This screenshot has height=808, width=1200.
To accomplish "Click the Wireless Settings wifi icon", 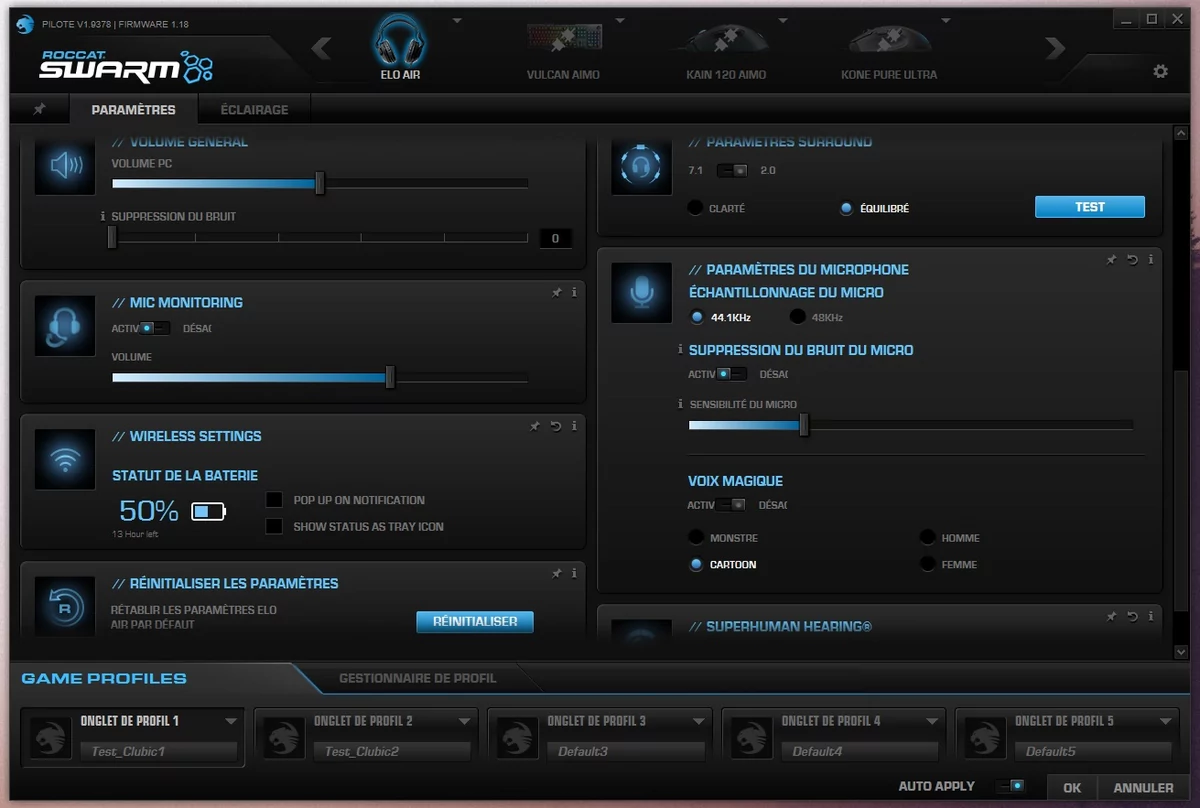I will 65,459.
